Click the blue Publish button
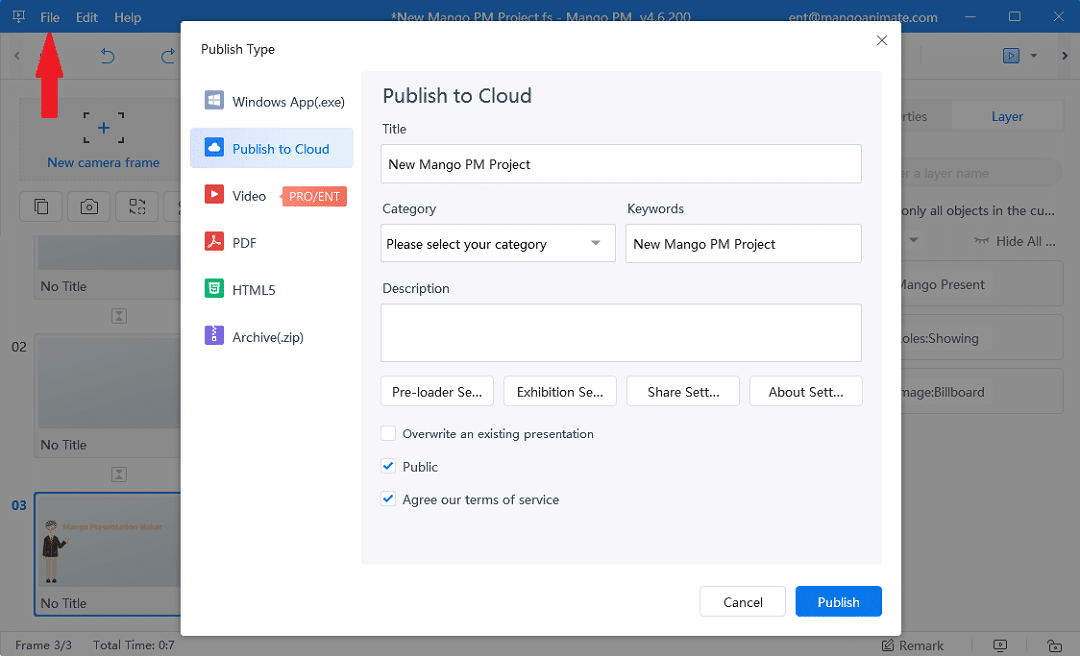Screen dimensions: 1080x656 tap(838, 602)
